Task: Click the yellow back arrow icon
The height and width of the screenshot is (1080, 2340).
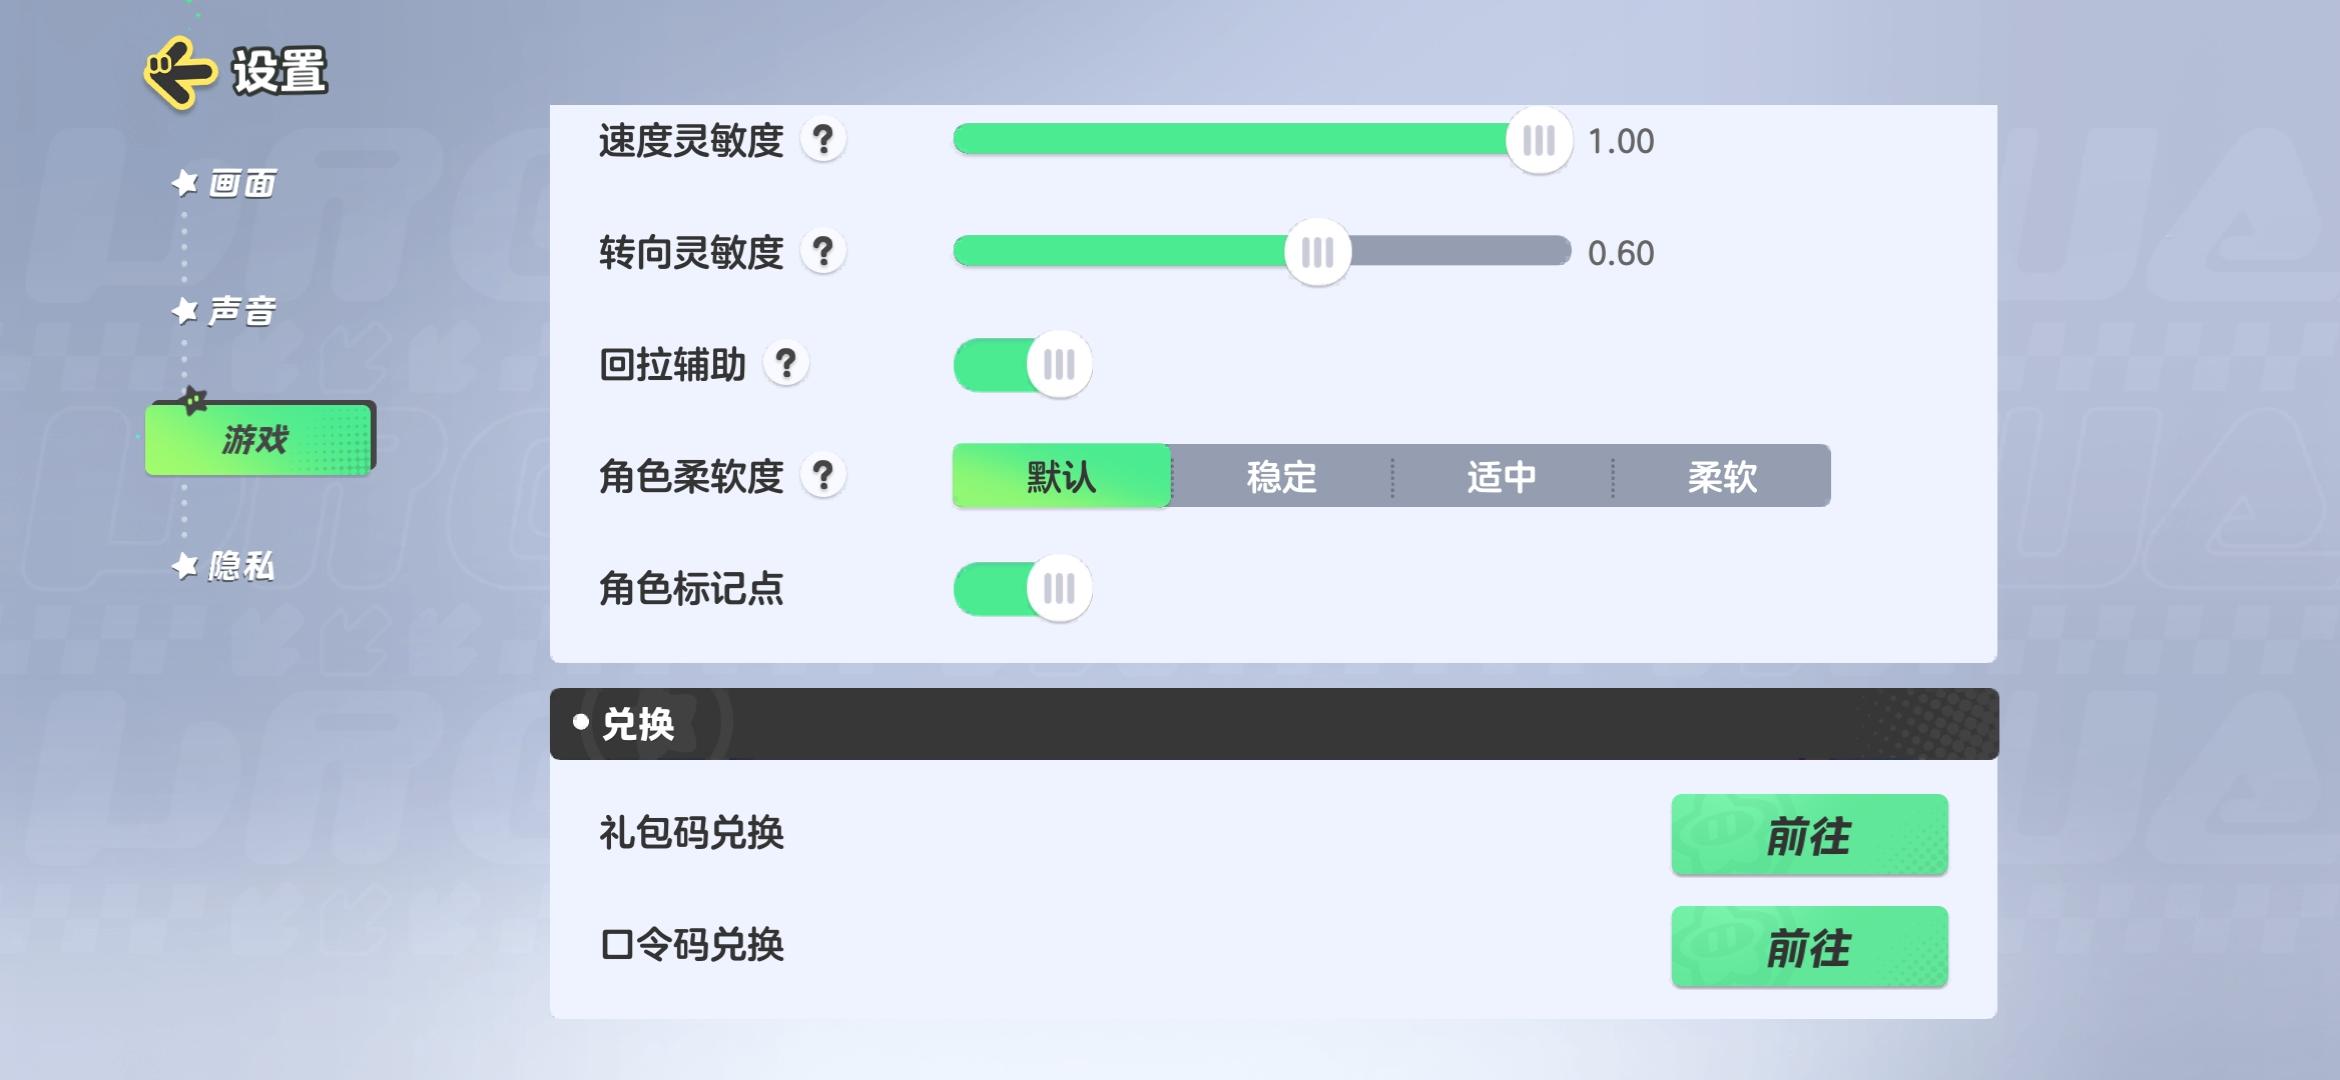Action: click(x=180, y=72)
